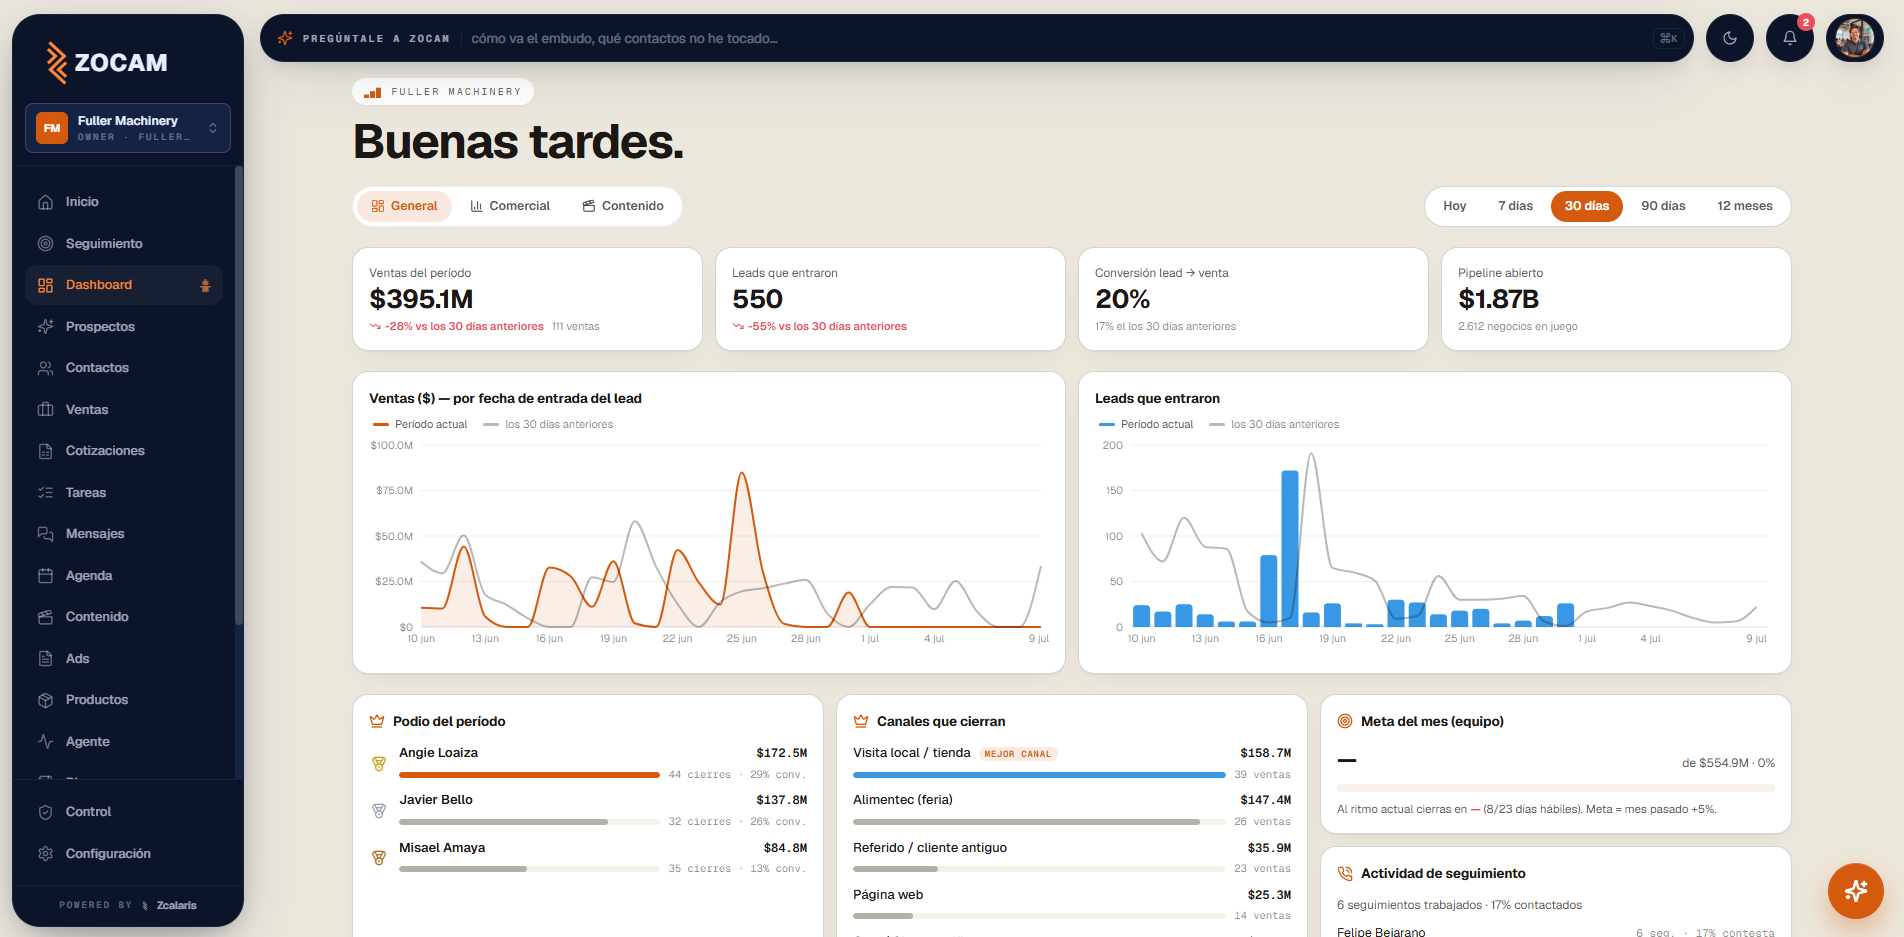
Task: Open the Pipeline abierto card
Action: point(1616,299)
